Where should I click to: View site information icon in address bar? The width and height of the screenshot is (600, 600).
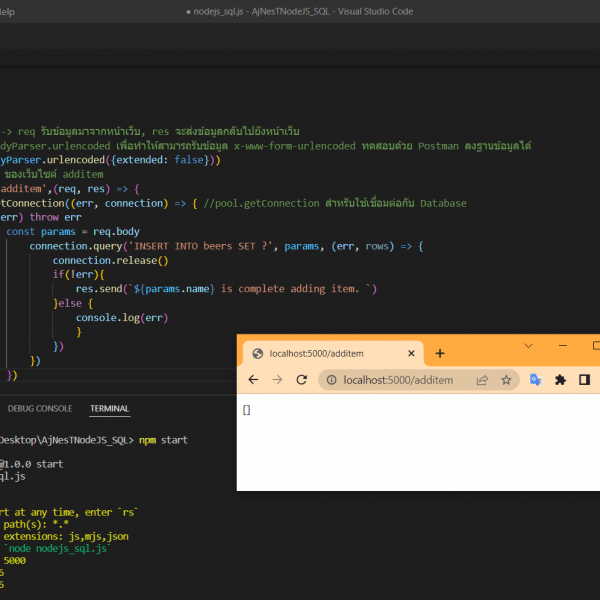click(x=330, y=380)
